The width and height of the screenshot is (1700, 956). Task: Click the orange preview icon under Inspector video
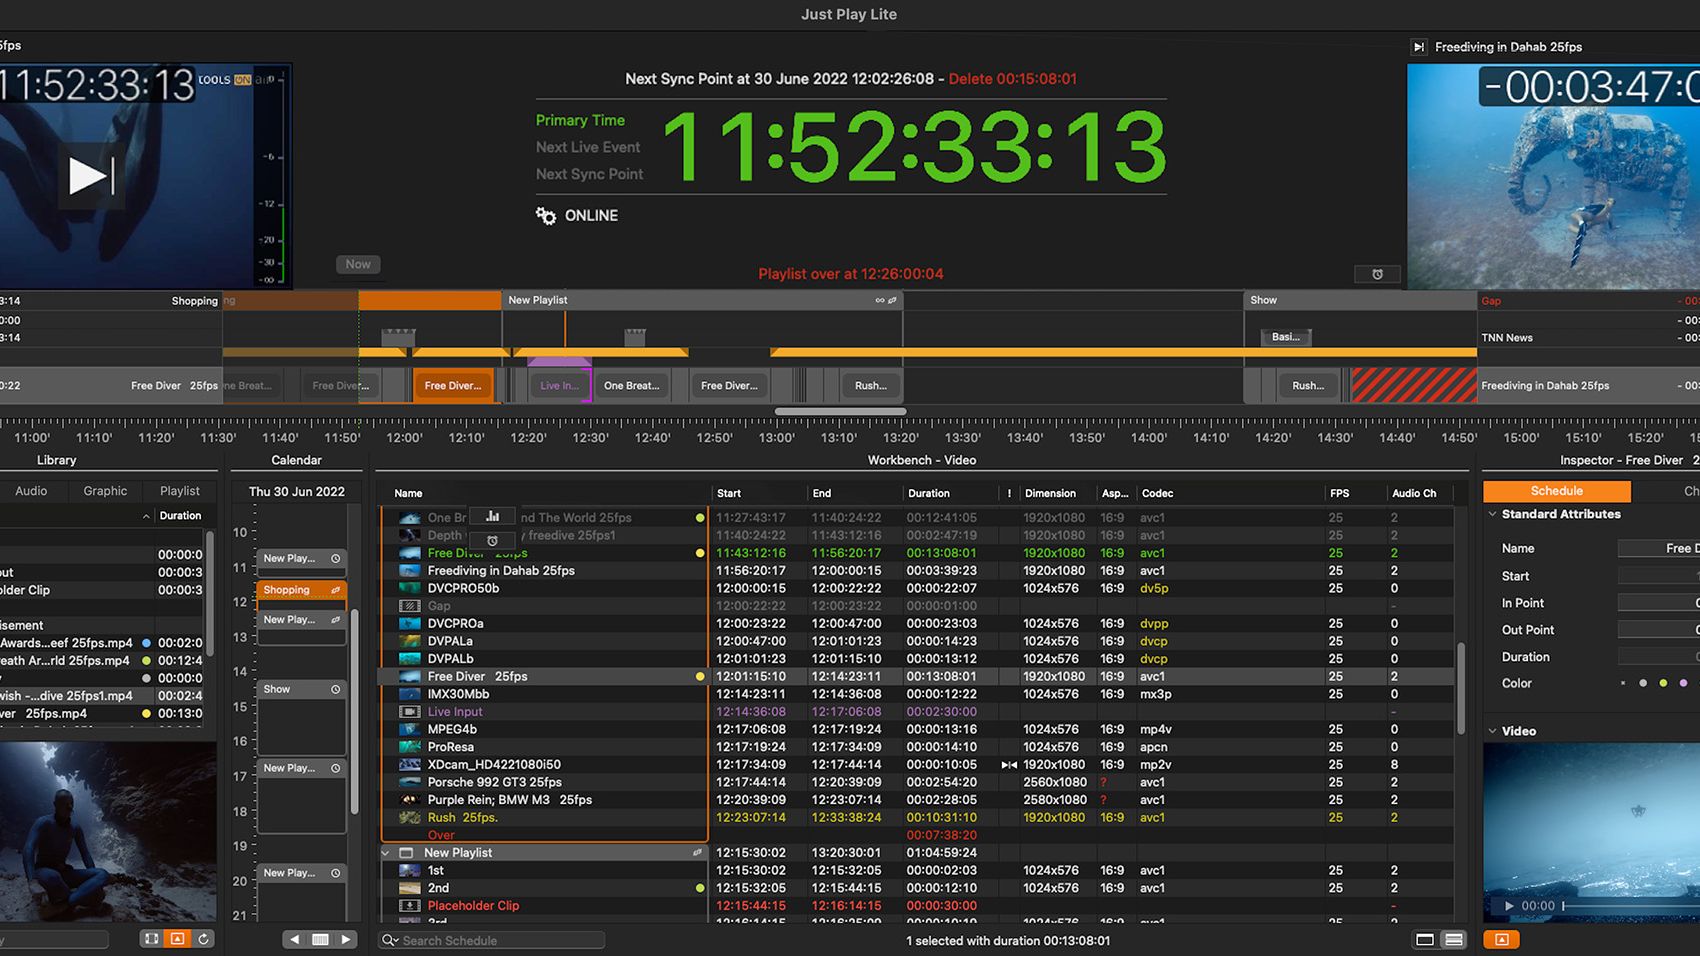1501,939
